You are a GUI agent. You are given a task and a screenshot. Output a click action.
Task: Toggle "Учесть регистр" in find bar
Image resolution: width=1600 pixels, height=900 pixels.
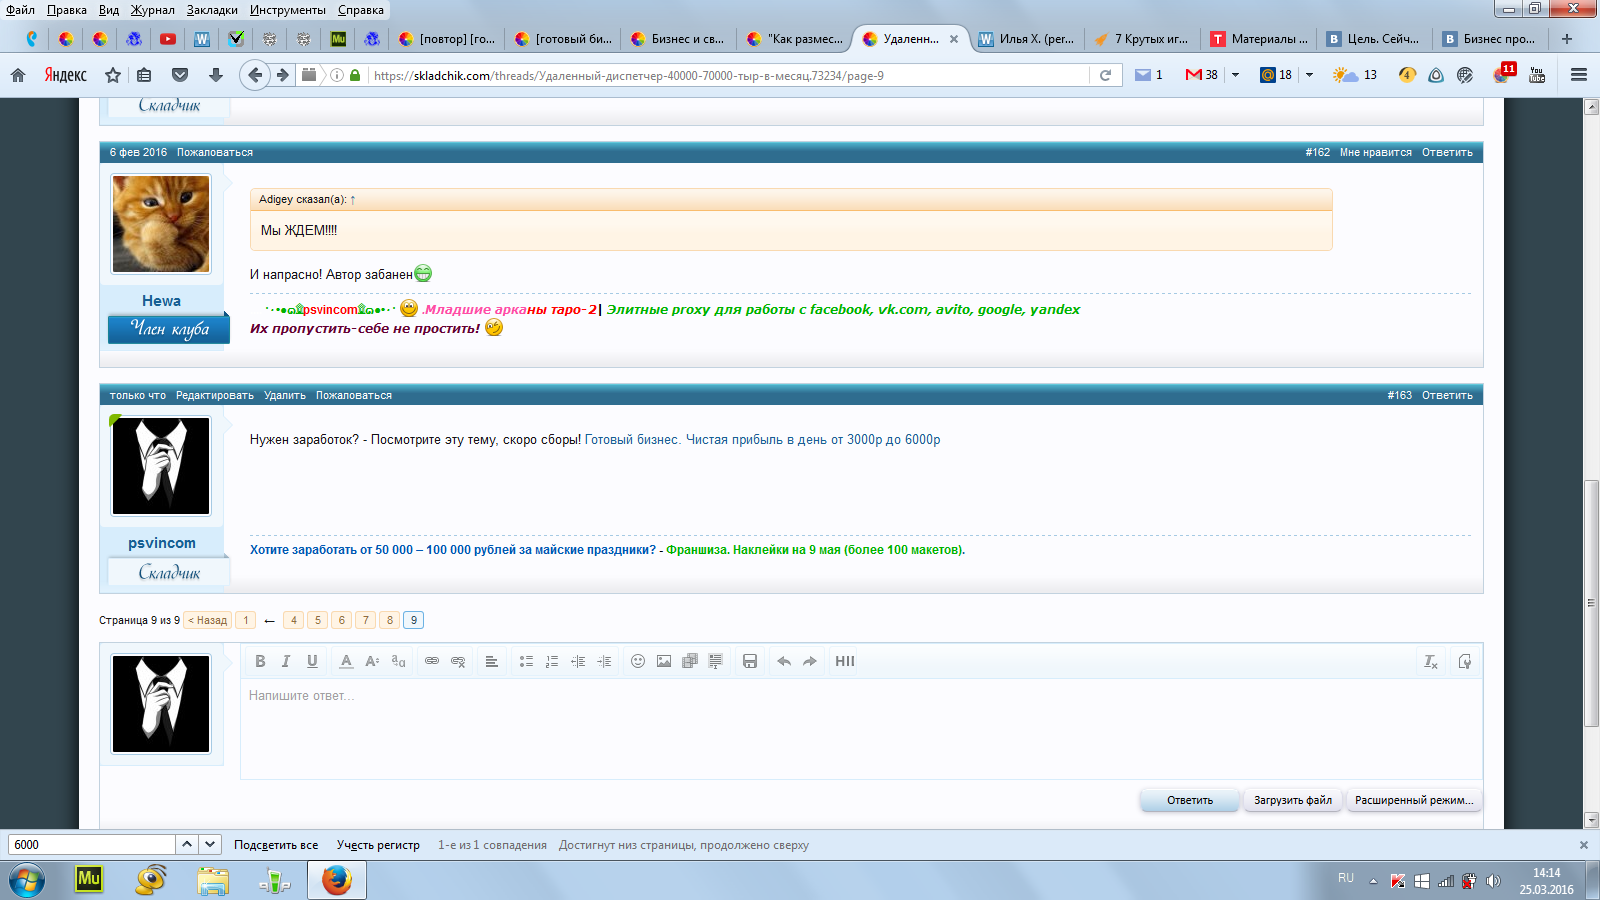pyautogui.click(x=378, y=845)
